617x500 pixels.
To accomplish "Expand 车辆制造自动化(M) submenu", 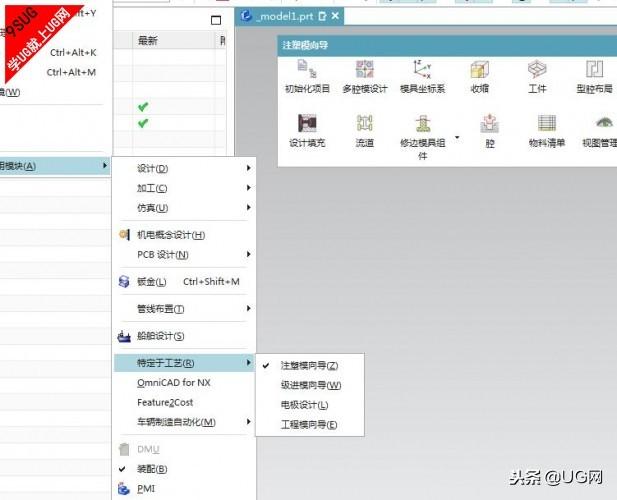I will (184, 422).
